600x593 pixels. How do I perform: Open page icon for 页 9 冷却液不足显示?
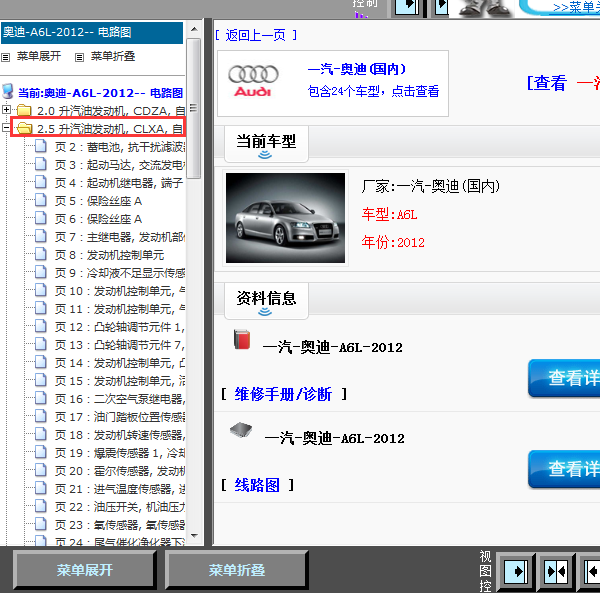click(x=41, y=272)
